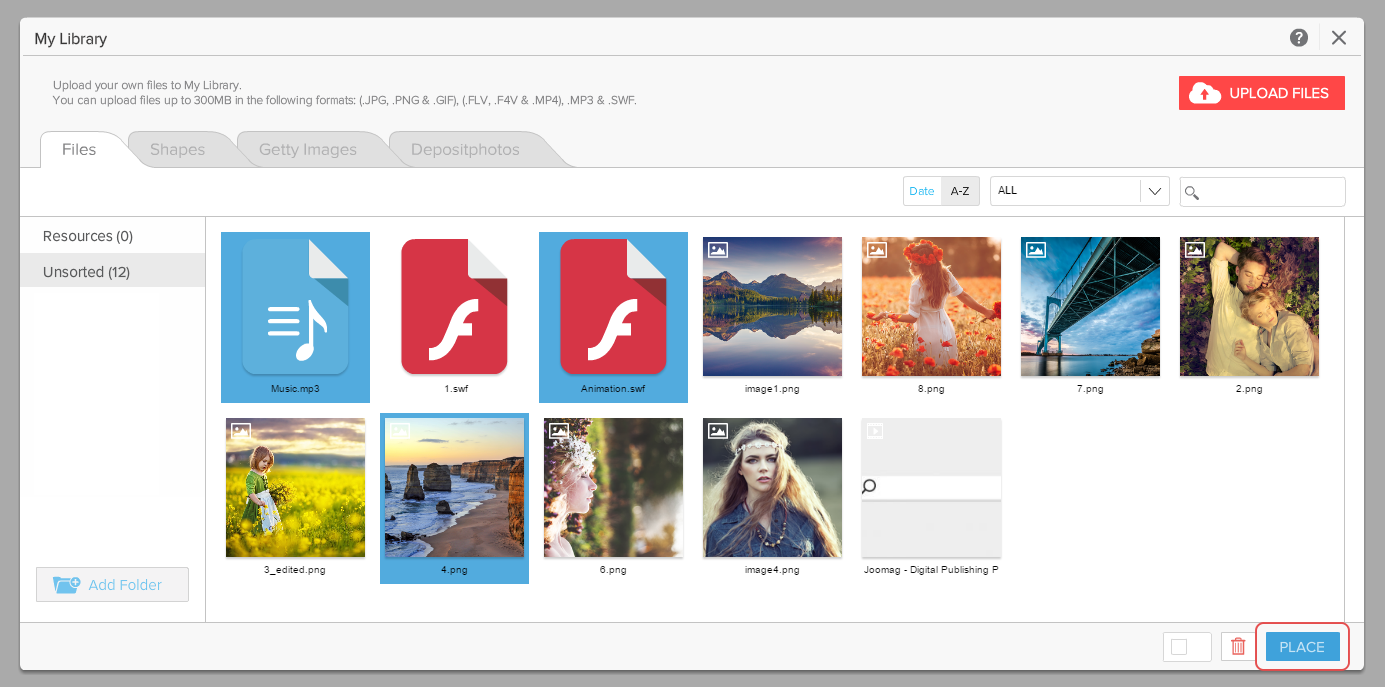Open the Depositphotos tab
Image resolution: width=1385 pixels, height=687 pixels.
[x=465, y=150]
